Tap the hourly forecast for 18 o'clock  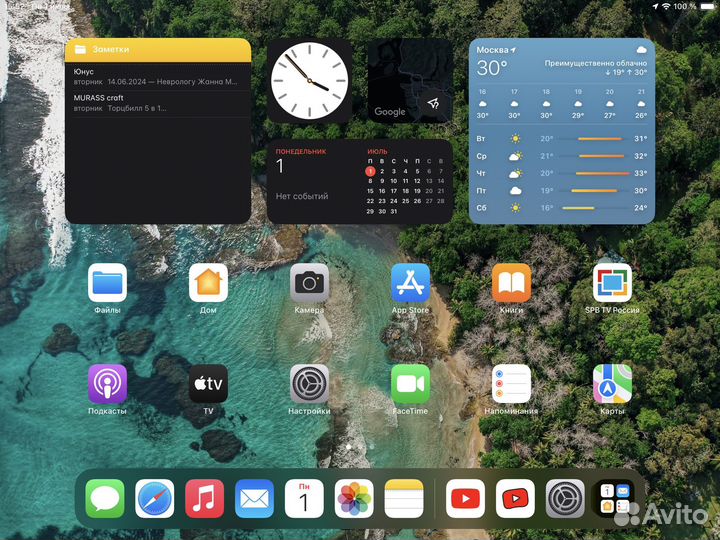(x=546, y=104)
